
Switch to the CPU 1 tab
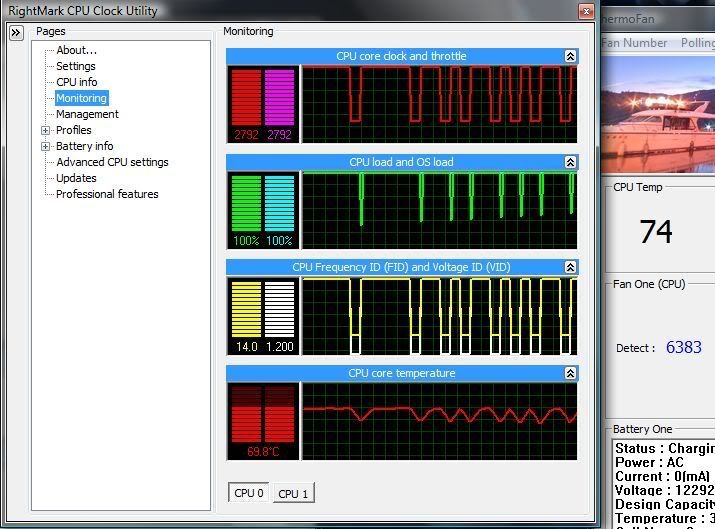293,493
